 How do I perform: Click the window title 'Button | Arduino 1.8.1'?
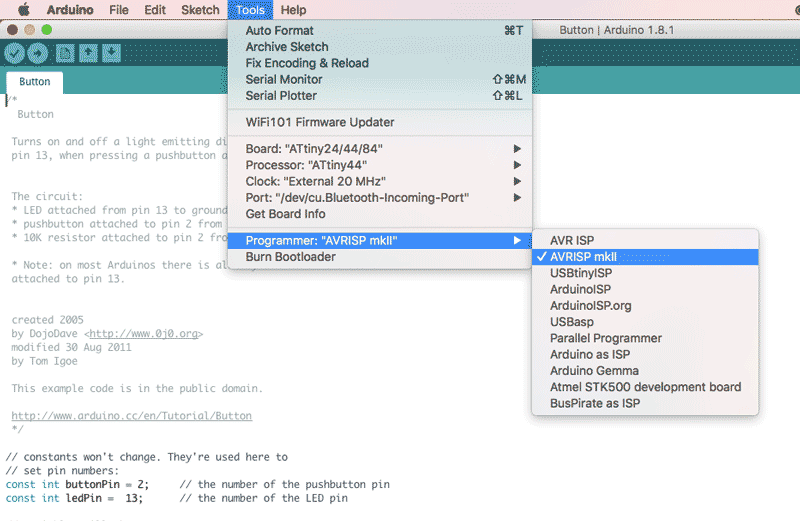coord(616,30)
